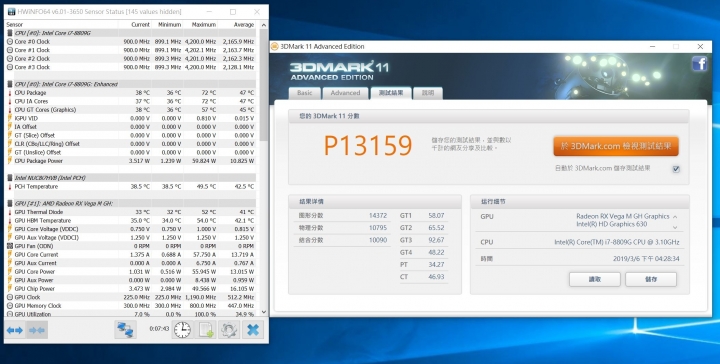720x364 pixels.
Task: Switch to the Basic tab
Action: coord(304,93)
